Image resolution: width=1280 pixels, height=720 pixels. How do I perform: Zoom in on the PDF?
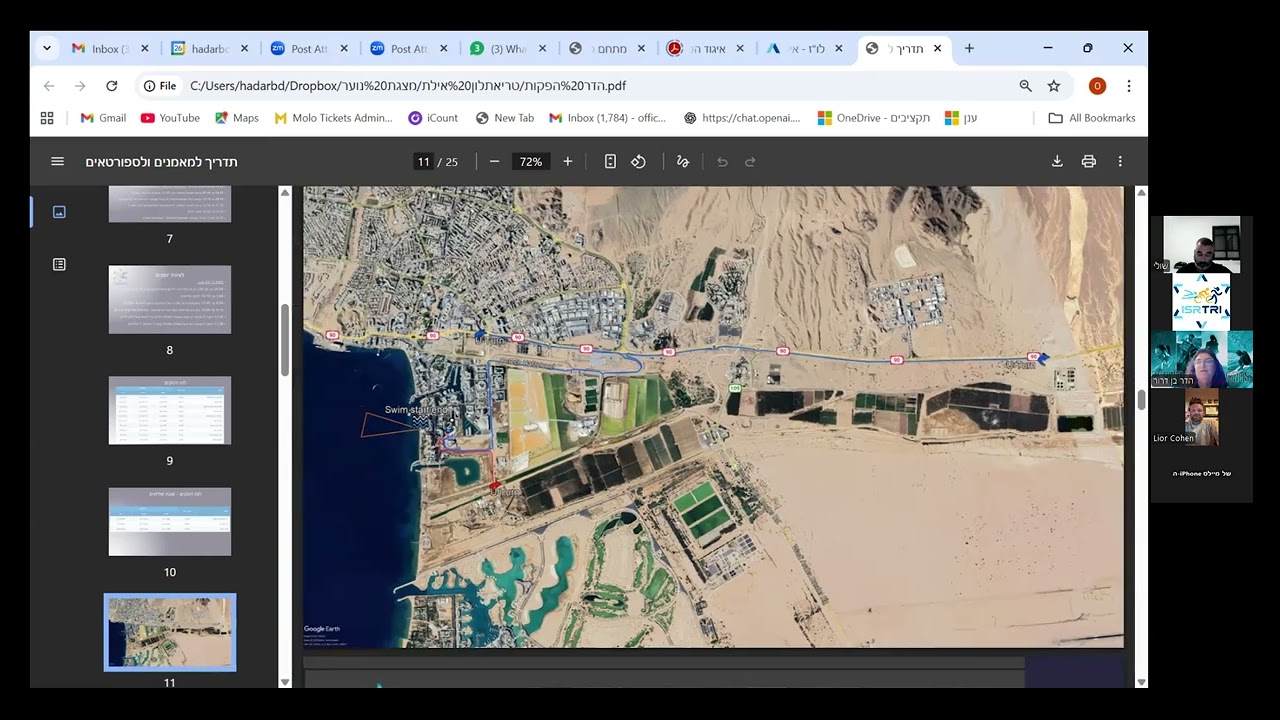(567, 162)
